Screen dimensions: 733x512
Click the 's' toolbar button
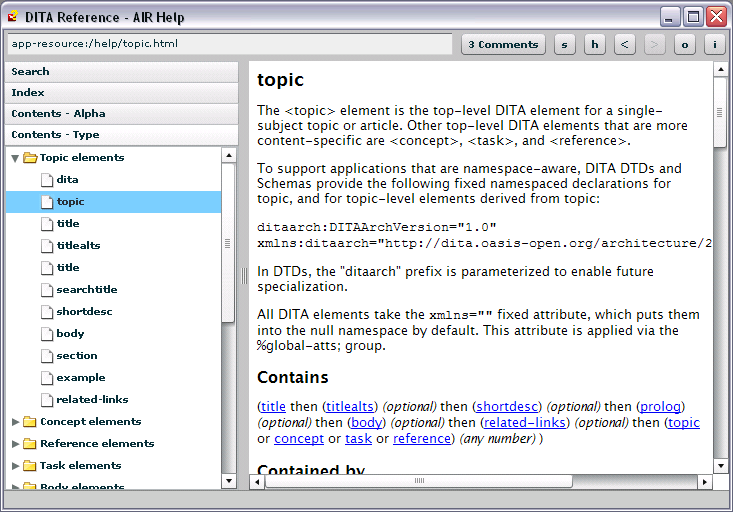pyautogui.click(x=564, y=44)
